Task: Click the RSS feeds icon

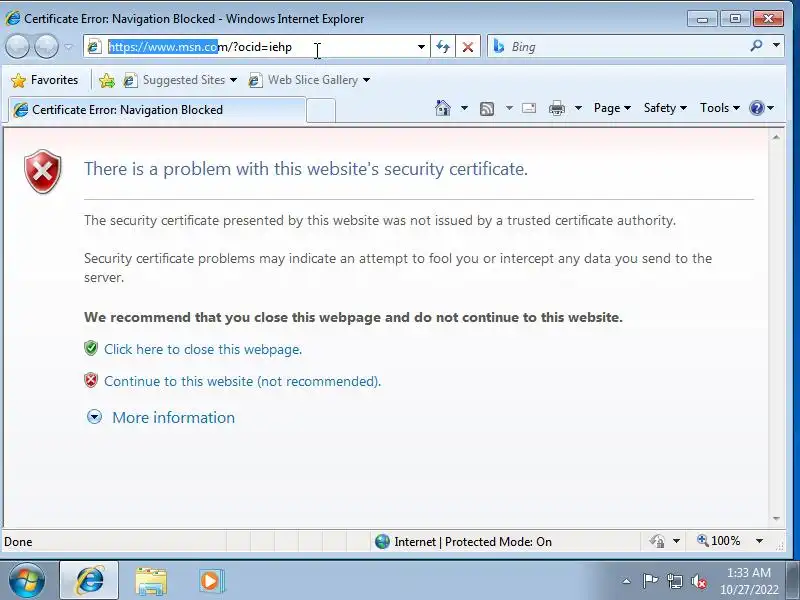Action: 487,108
